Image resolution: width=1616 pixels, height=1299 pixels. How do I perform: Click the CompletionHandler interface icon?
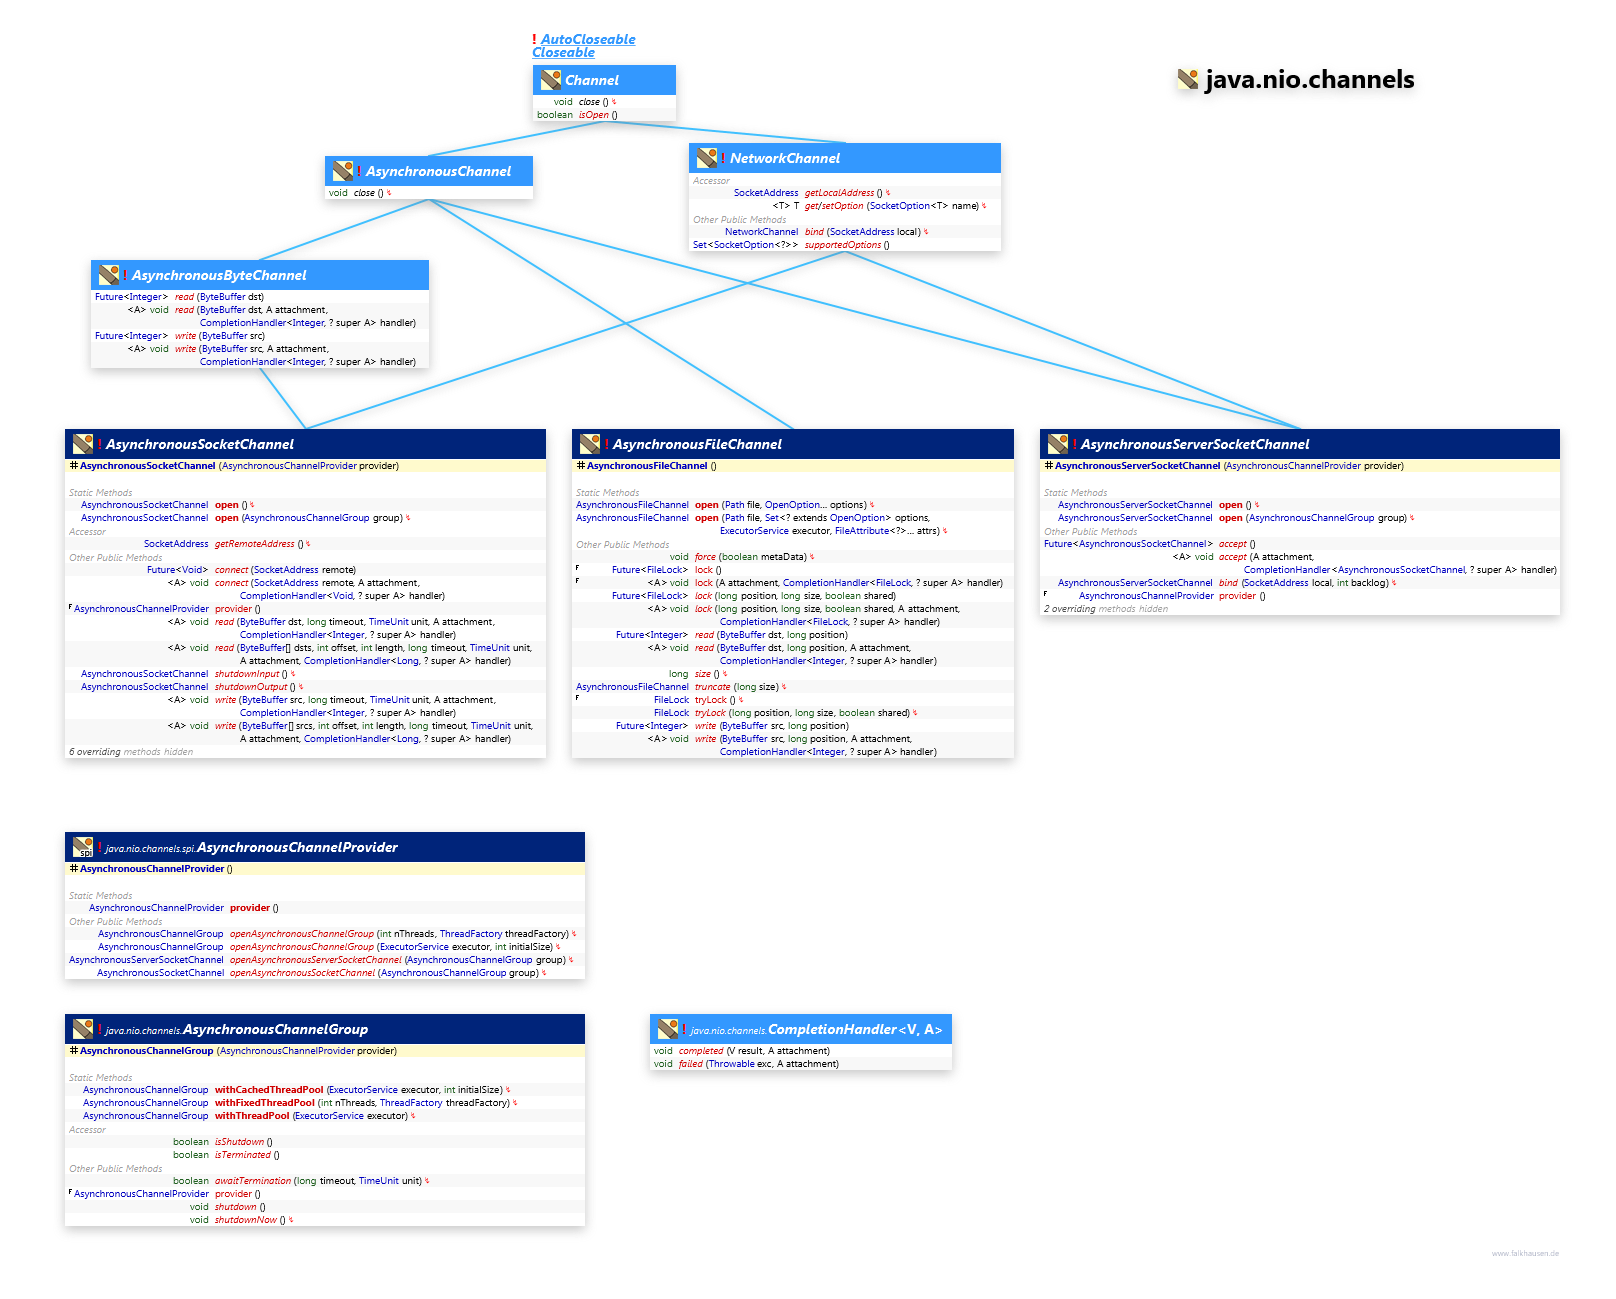(x=668, y=1029)
